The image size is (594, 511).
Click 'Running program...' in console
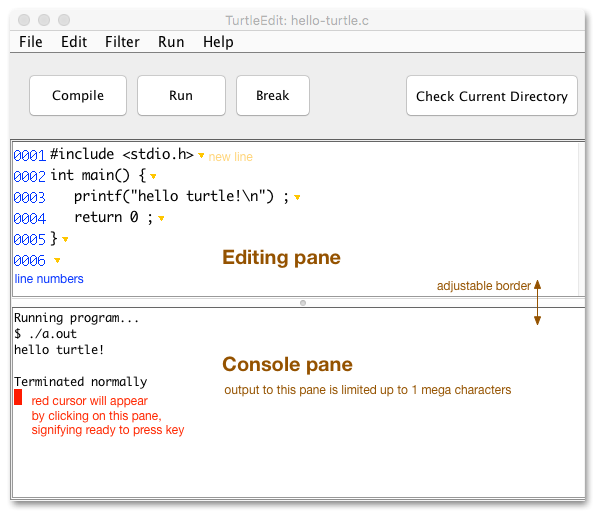pyautogui.click(x=77, y=318)
